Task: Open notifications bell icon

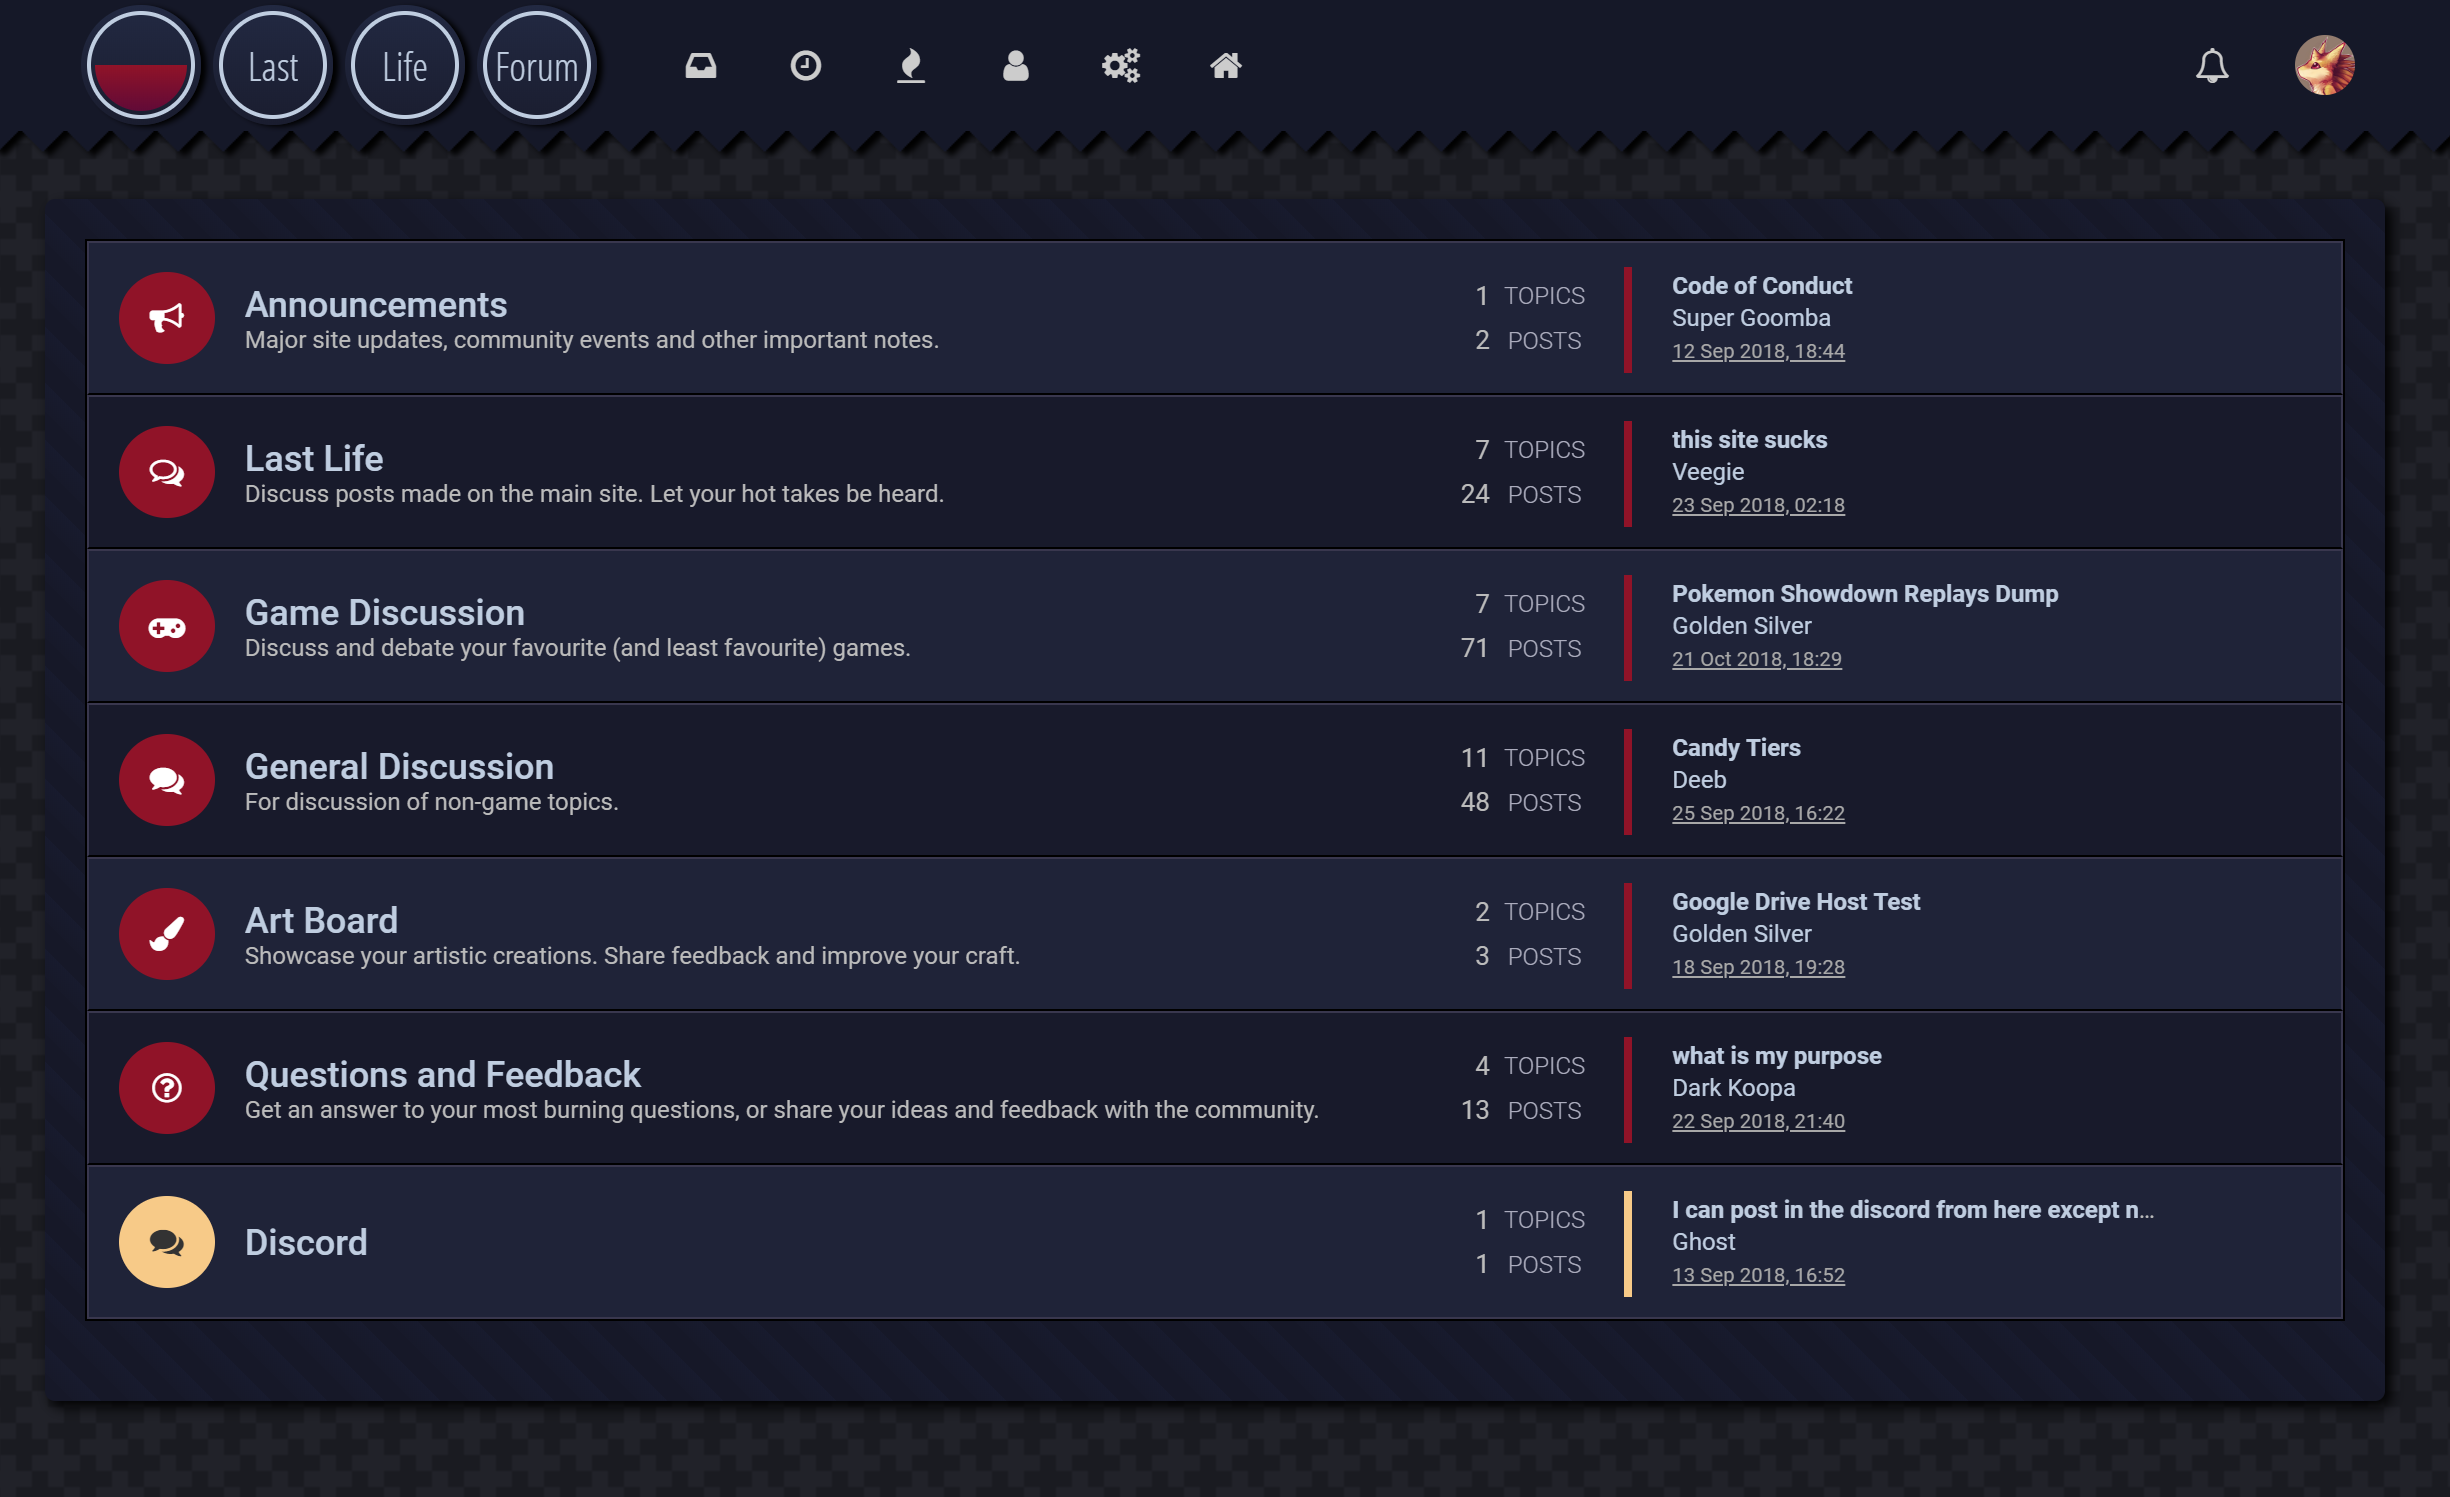Action: (x=2211, y=66)
